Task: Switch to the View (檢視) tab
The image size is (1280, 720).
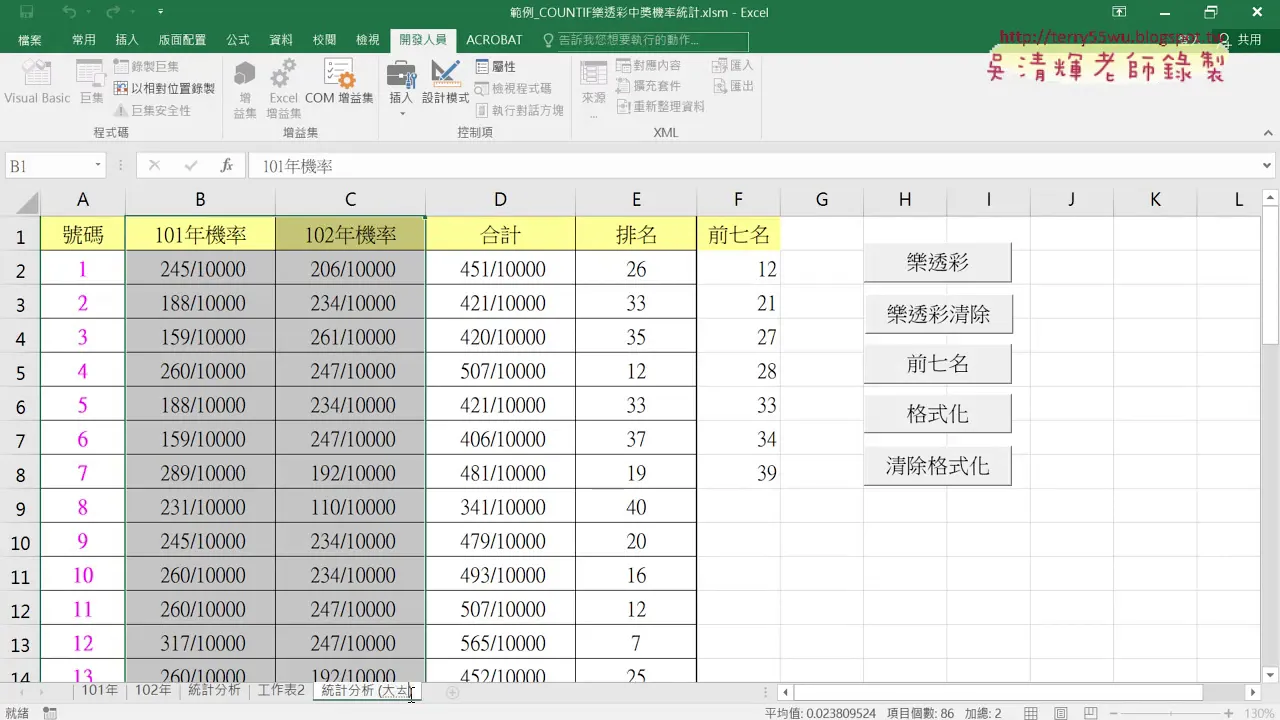Action: pos(368,40)
